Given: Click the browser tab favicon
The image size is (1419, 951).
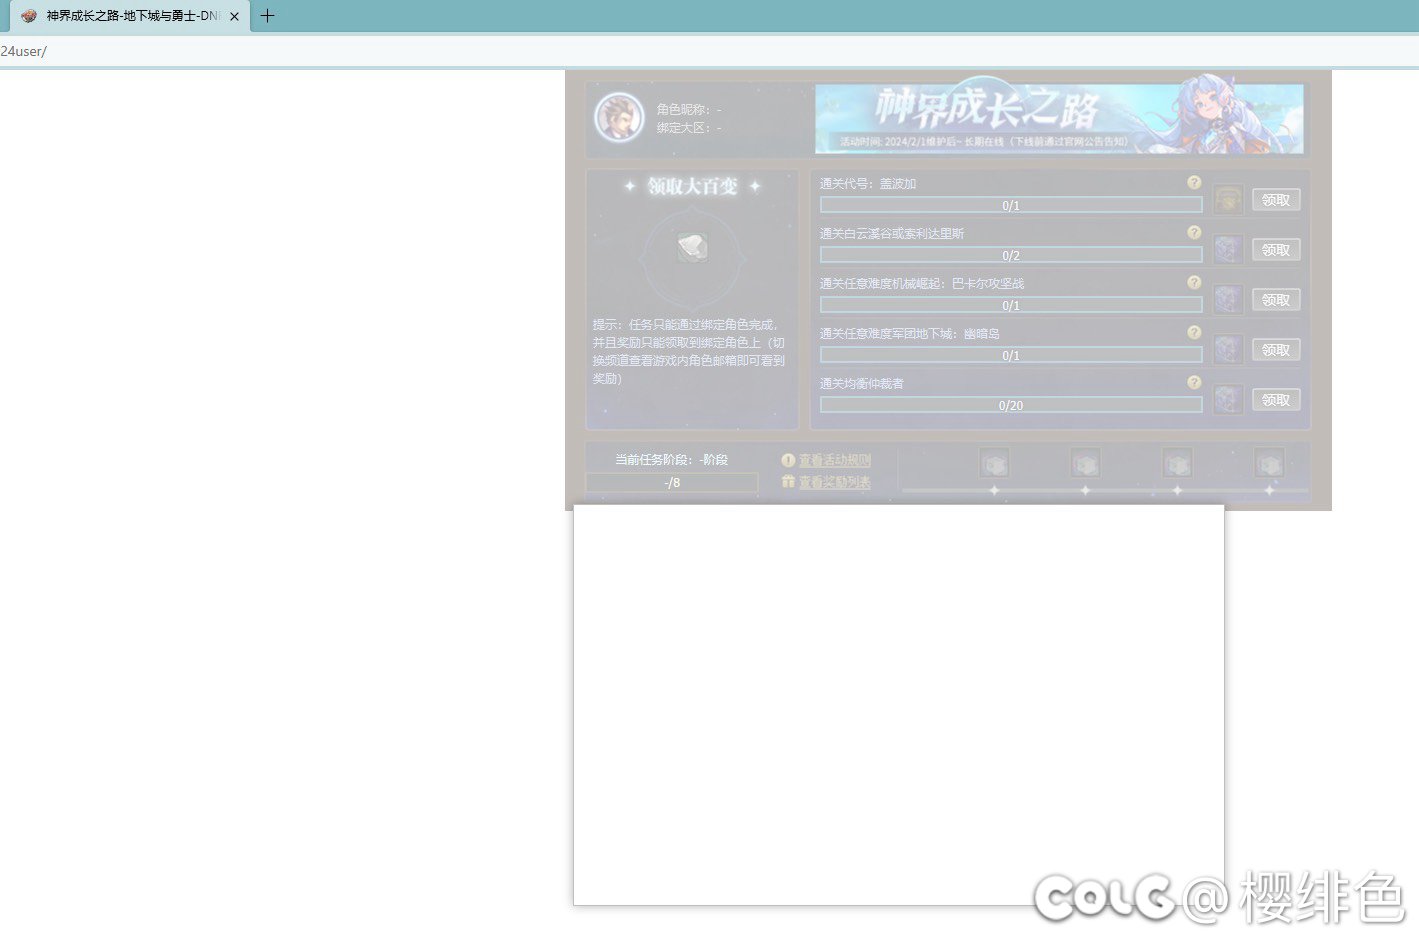Looking at the screenshot, I should point(29,16).
